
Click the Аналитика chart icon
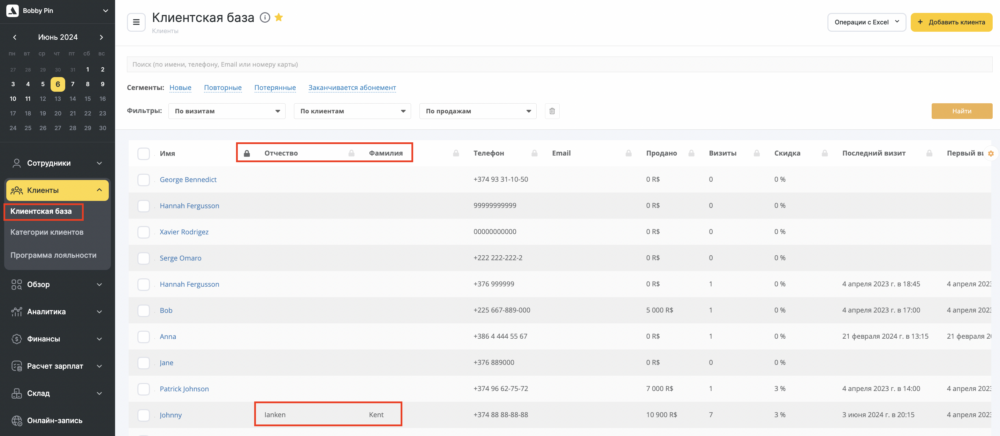click(x=17, y=312)
